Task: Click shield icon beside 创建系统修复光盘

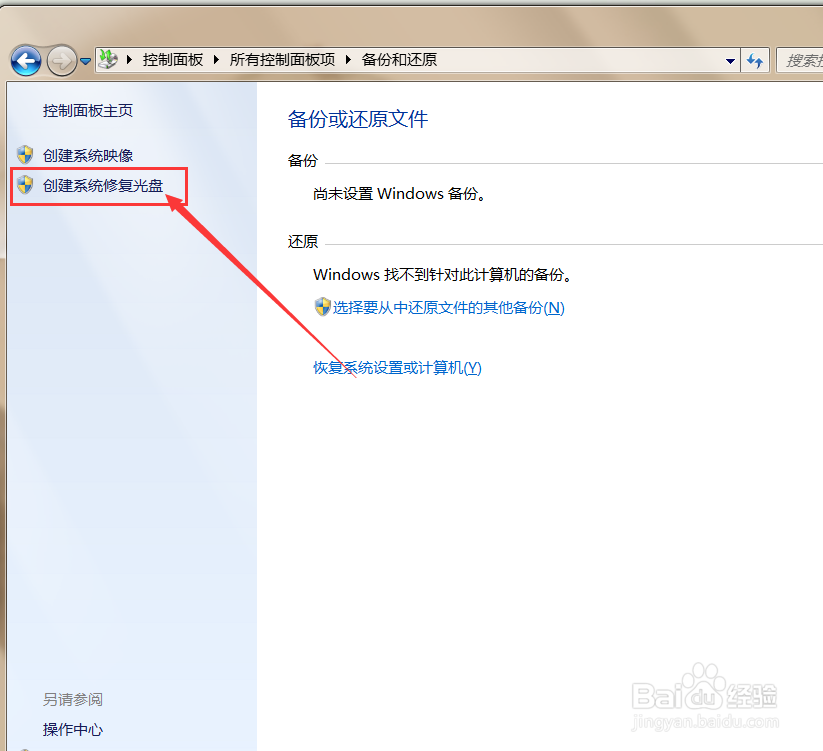Action: (x=25, y=185)
